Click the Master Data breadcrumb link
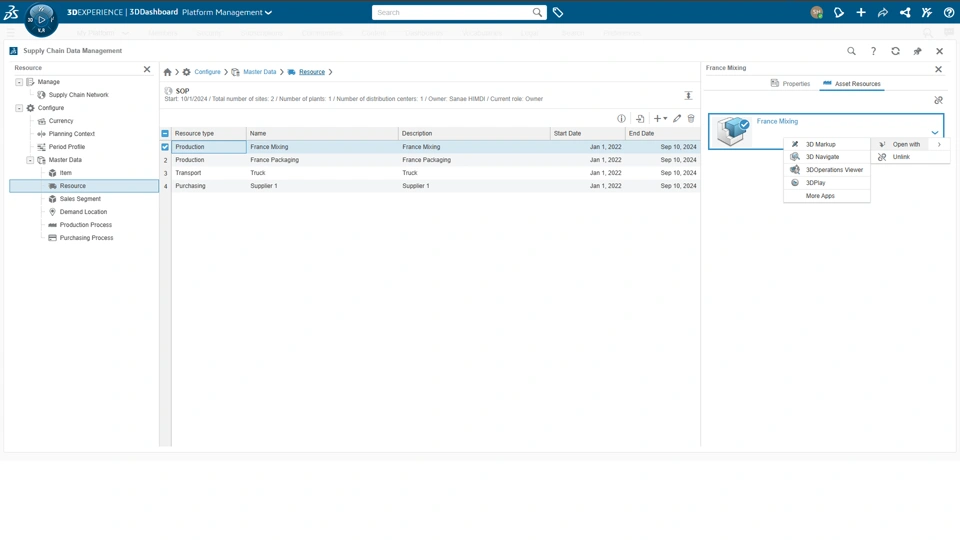960x540 pixels. (260, 72)
